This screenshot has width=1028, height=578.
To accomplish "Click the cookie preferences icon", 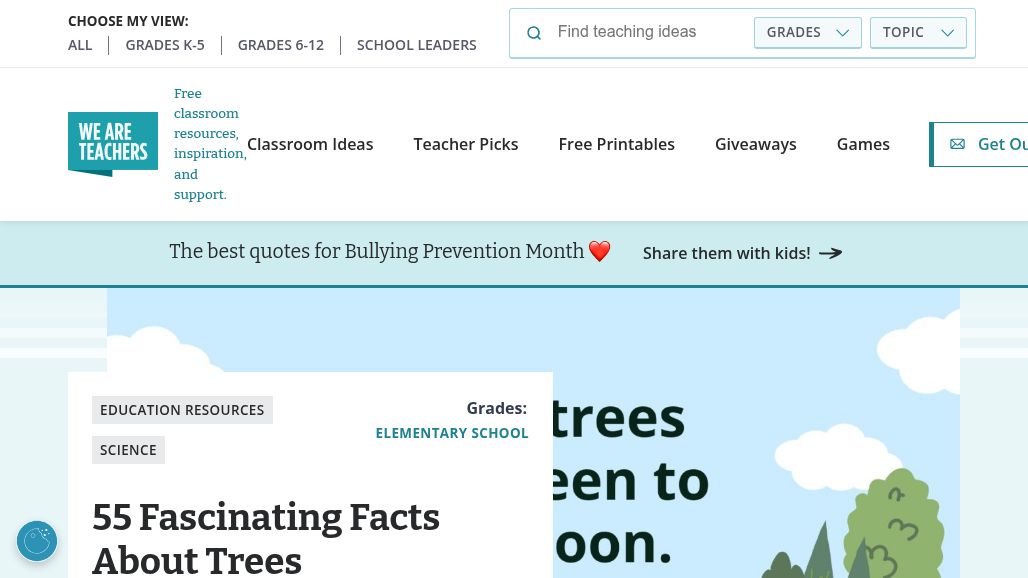I will point(37,541).
